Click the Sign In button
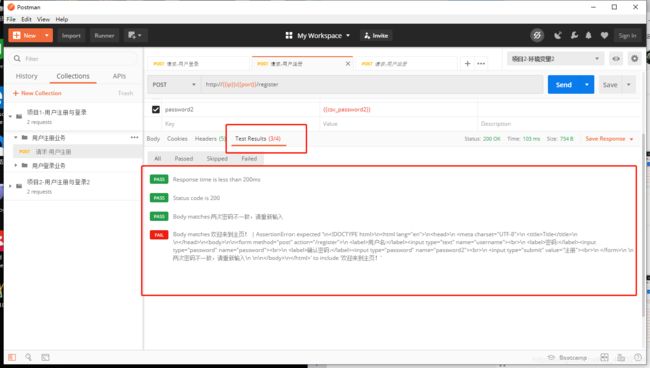The image size is (650, 368). point(627,36)
